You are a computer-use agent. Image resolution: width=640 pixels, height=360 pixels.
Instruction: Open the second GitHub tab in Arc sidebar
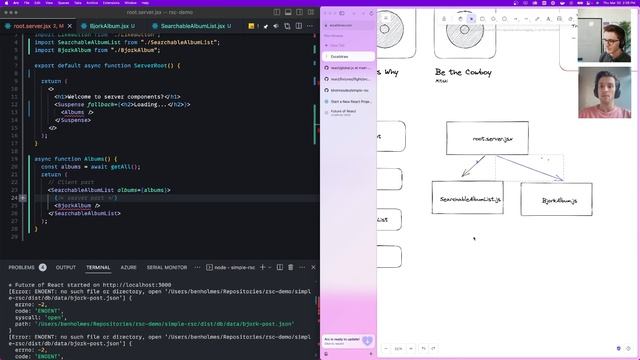click(x=349, y=79)
